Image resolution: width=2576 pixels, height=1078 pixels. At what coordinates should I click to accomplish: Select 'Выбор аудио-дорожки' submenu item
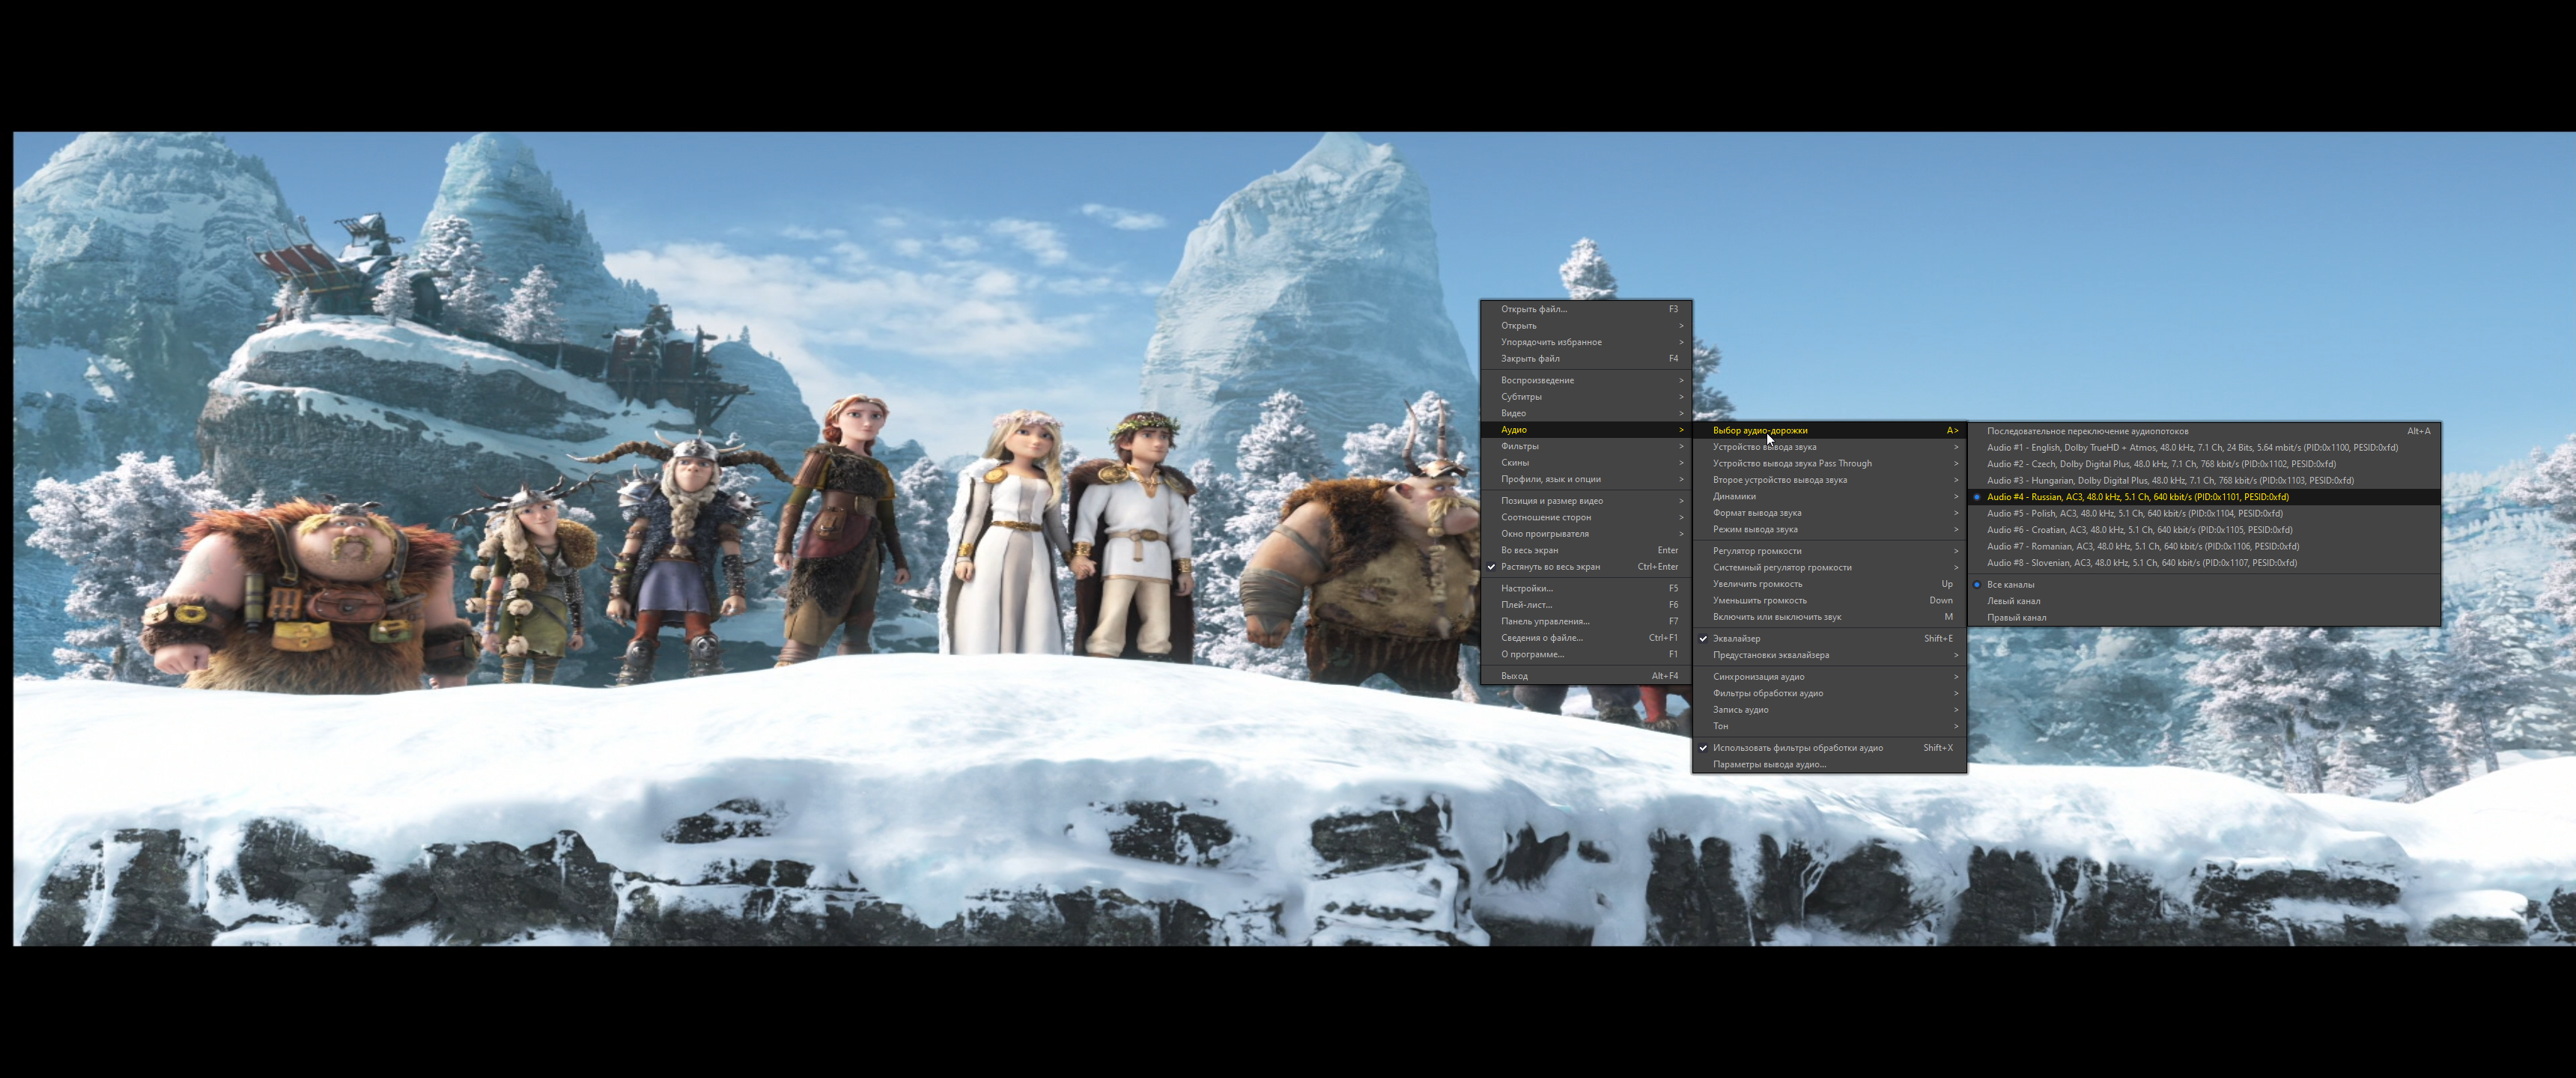pos(1829,430)
